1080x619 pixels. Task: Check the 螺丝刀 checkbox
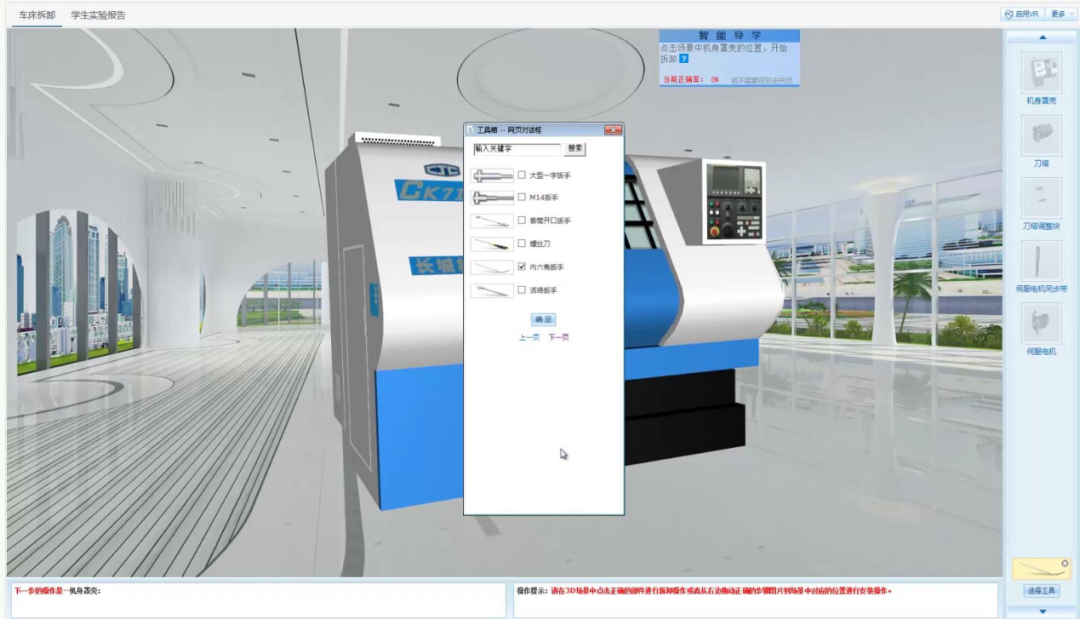(521, 243)
